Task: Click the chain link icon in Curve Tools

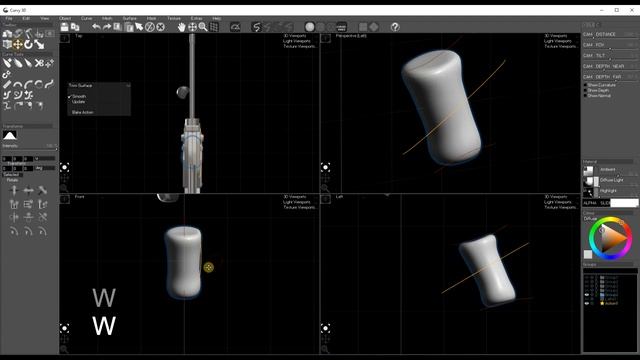Action: point(6,74)
